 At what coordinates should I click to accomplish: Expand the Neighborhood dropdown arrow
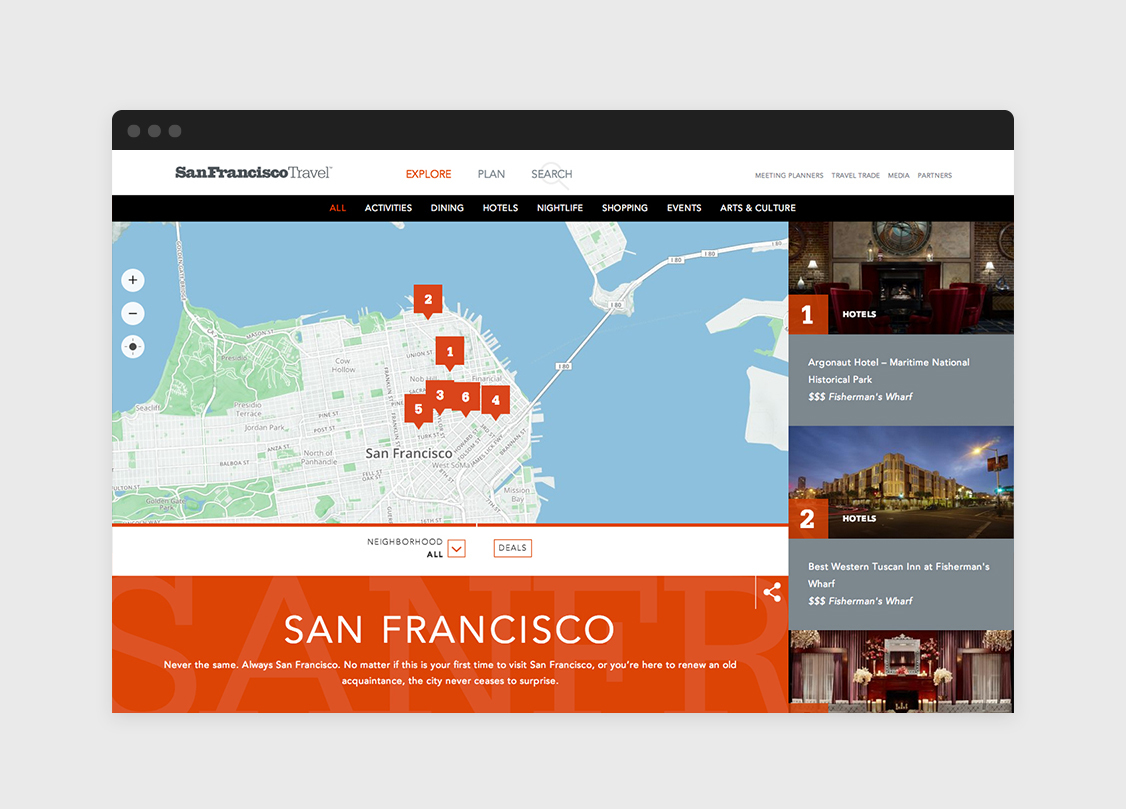tap(456, 548)
